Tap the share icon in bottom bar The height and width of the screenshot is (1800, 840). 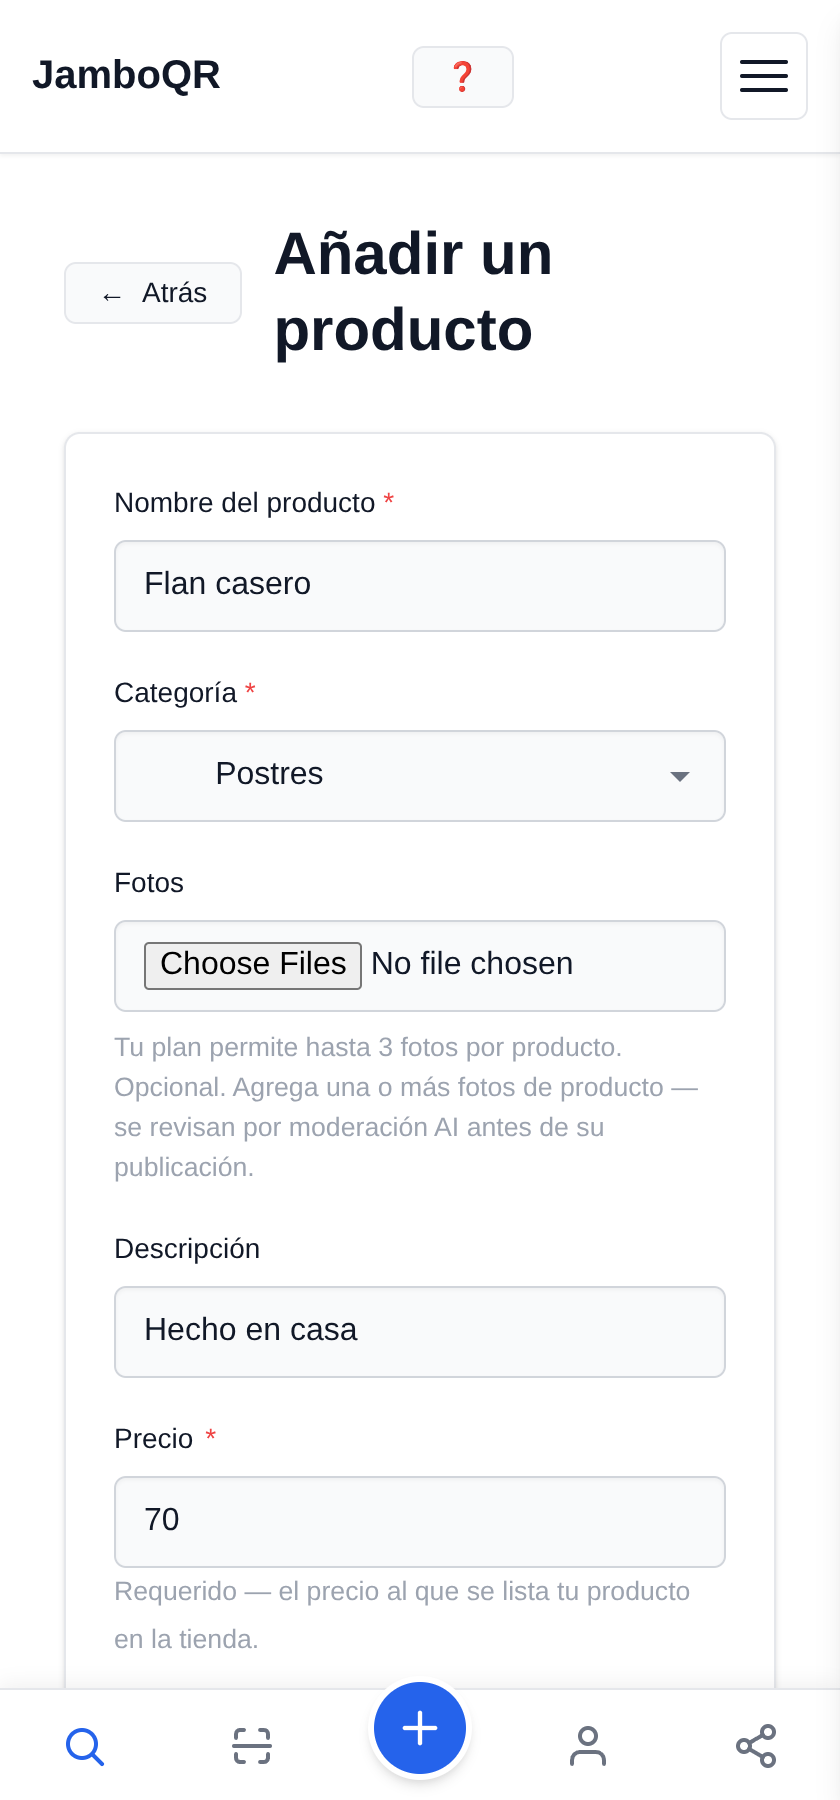click(x=756, y=1746)
